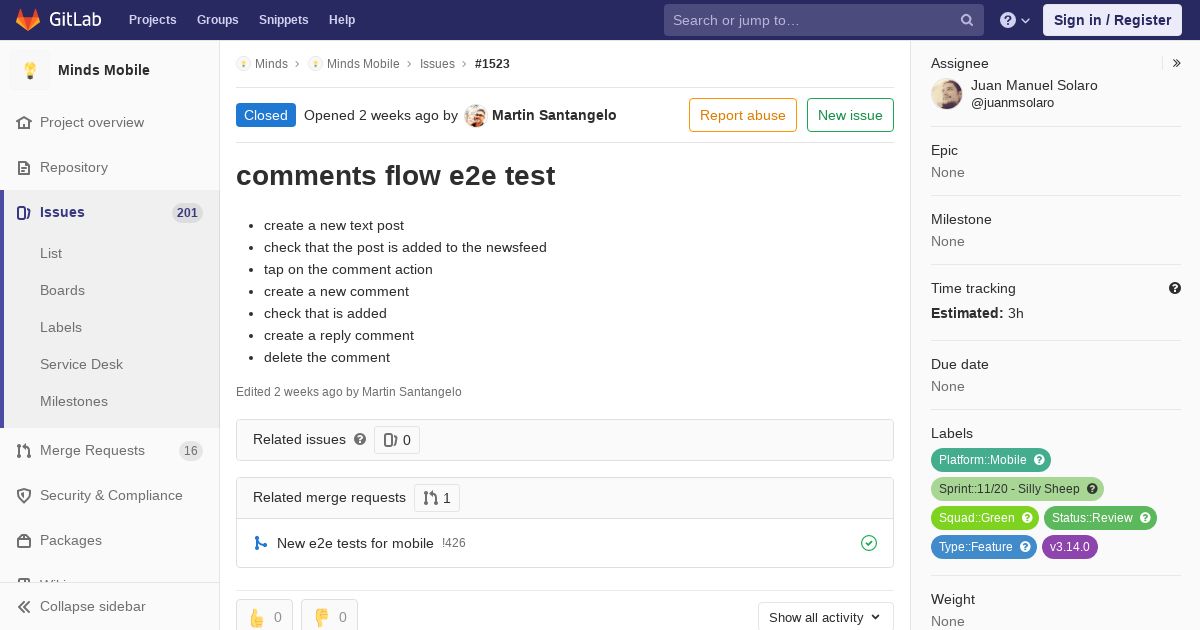Click the search magnifier icon
The height and width of the screenshot is (630, 1200).
tap(967, 20)
